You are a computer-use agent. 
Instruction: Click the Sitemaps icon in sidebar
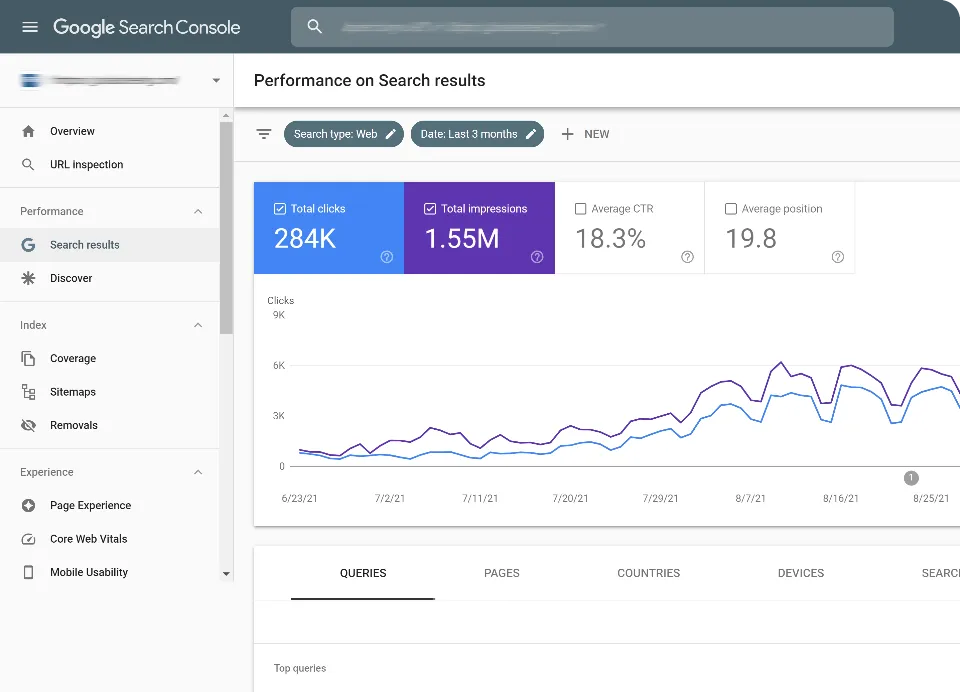(28, 392)
